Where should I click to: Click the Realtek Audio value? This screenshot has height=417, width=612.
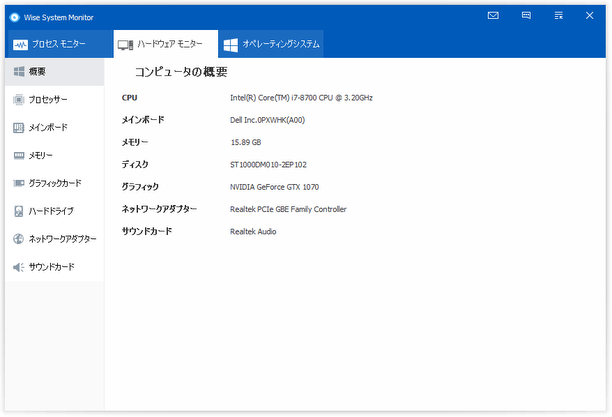[x=253, y=232]
